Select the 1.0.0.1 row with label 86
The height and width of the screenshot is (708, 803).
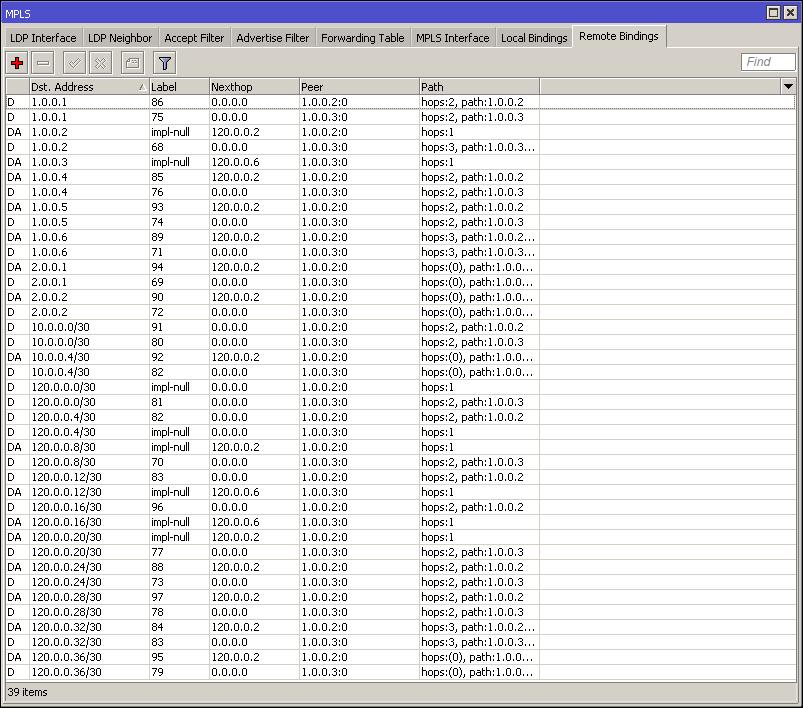[x=400, y=102]
